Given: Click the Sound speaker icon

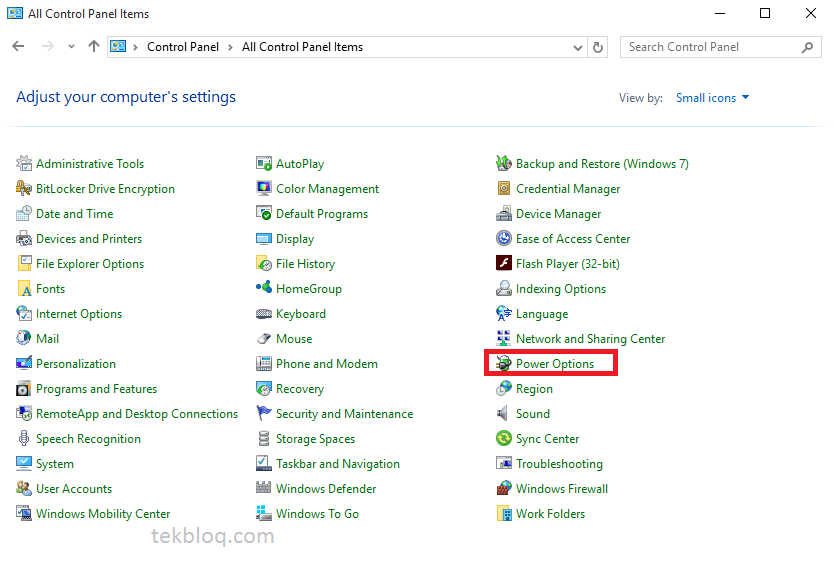Looking at the screenshot, I should tap(503, 413).
